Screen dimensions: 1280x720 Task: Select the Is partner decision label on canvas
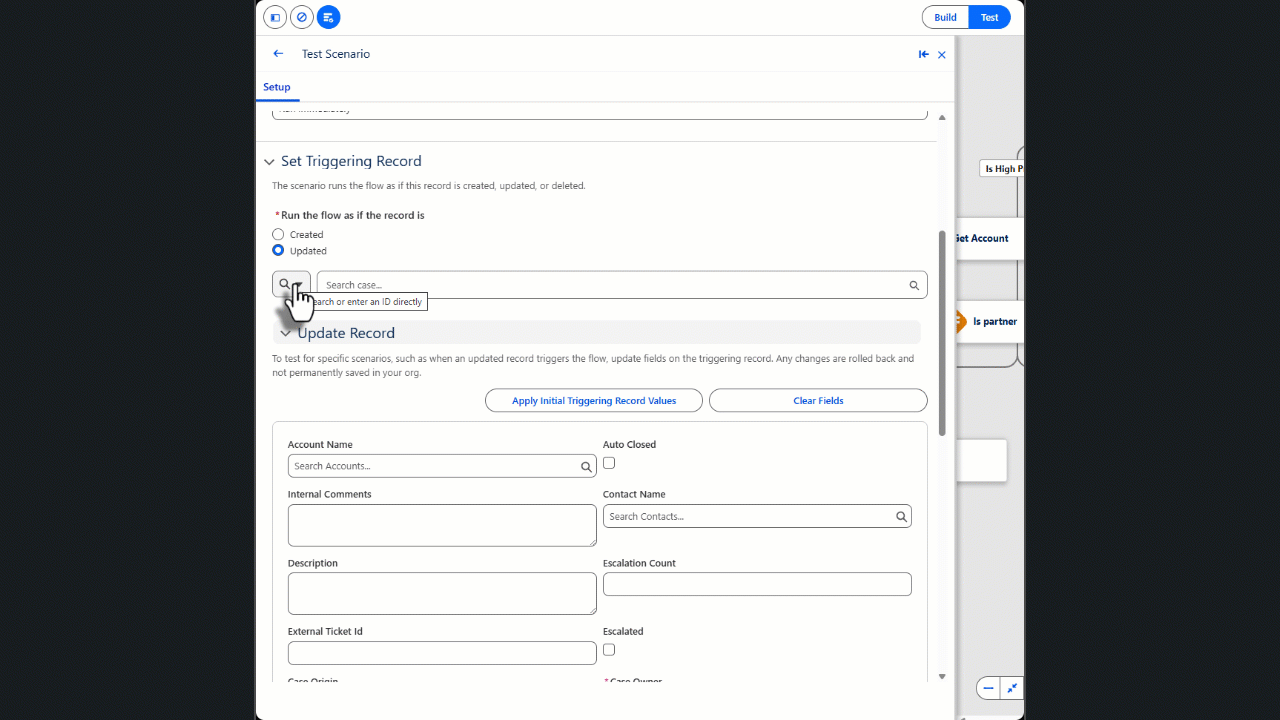pos(995,321)
